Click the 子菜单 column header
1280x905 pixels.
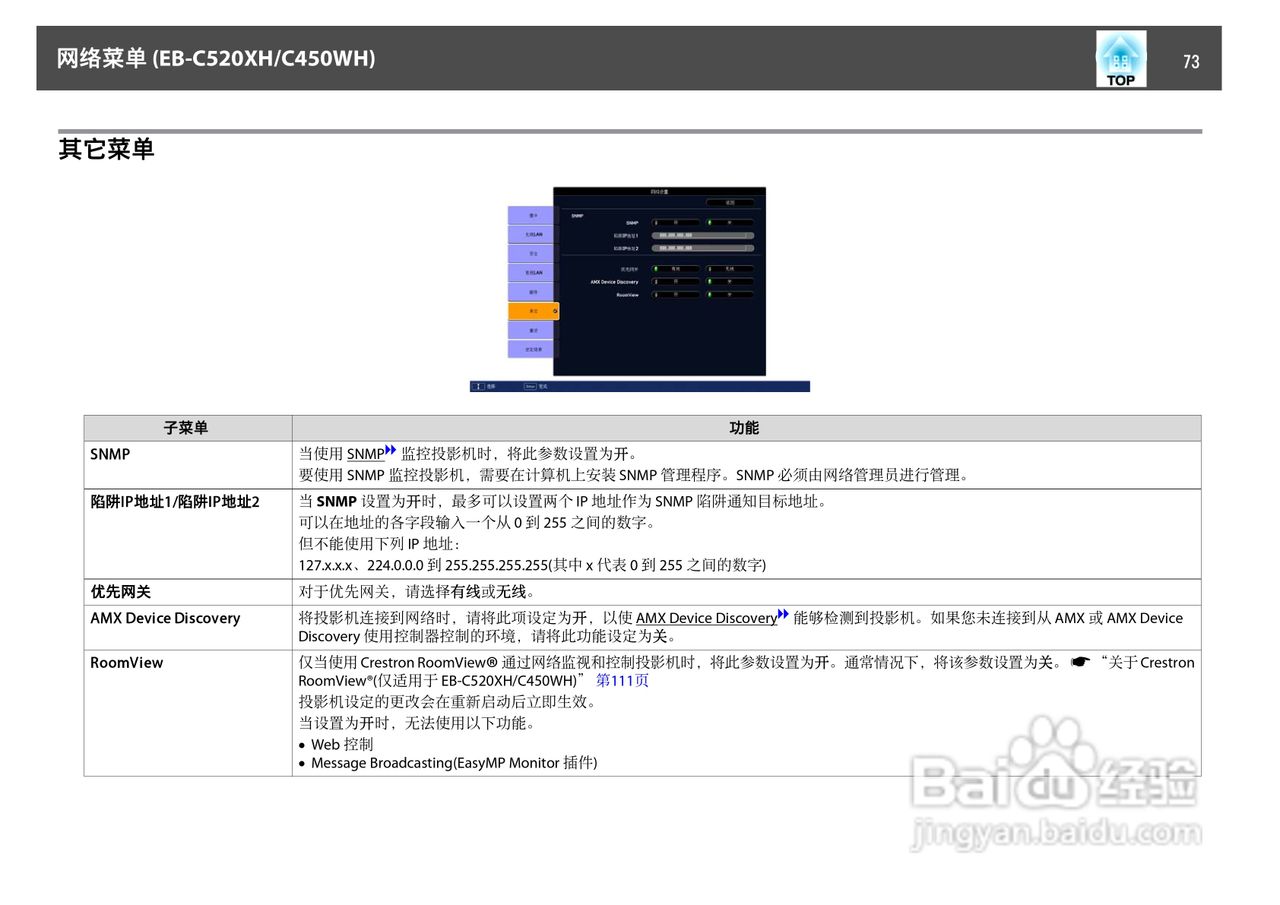click(187, 428)
